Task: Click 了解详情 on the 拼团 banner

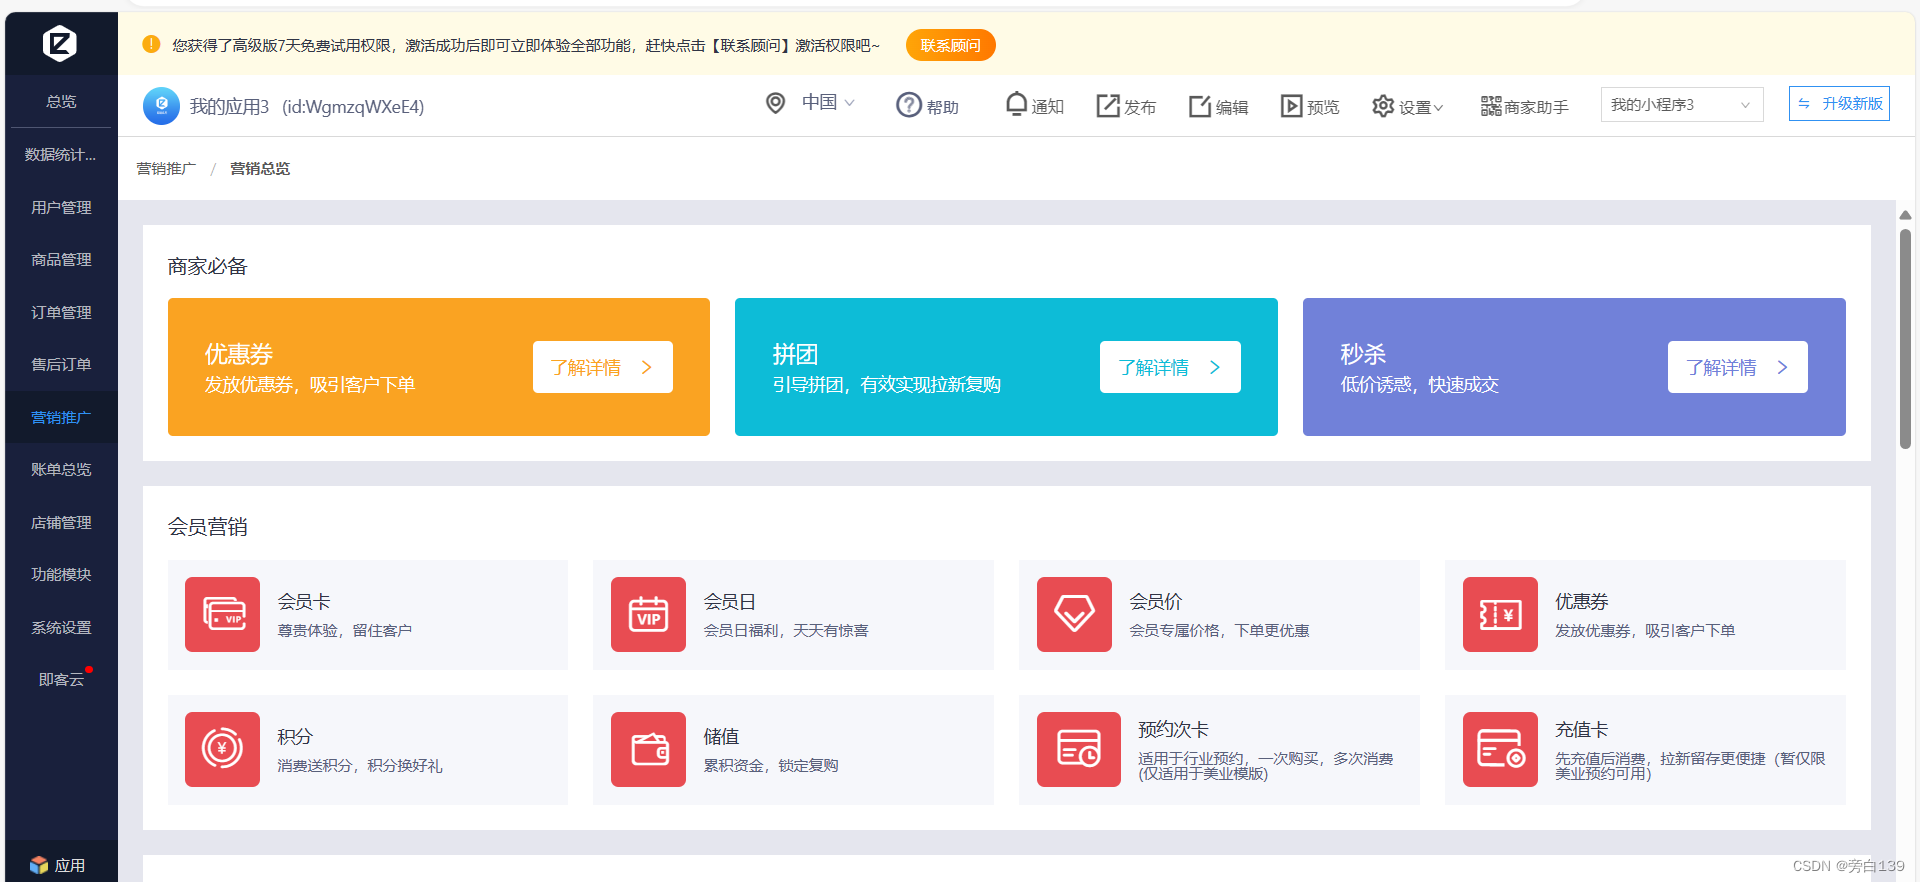Action: tap(1170, 367)
